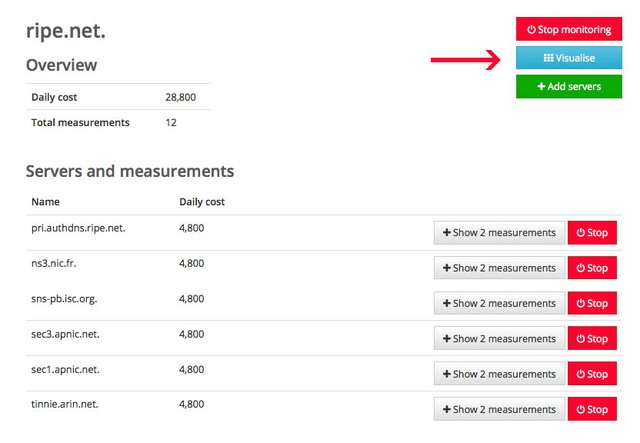The width and height of the screenshot is (640, 443).
Task: Select the sec3.apnic.net. server name
Action: click(x=65, y=334)
